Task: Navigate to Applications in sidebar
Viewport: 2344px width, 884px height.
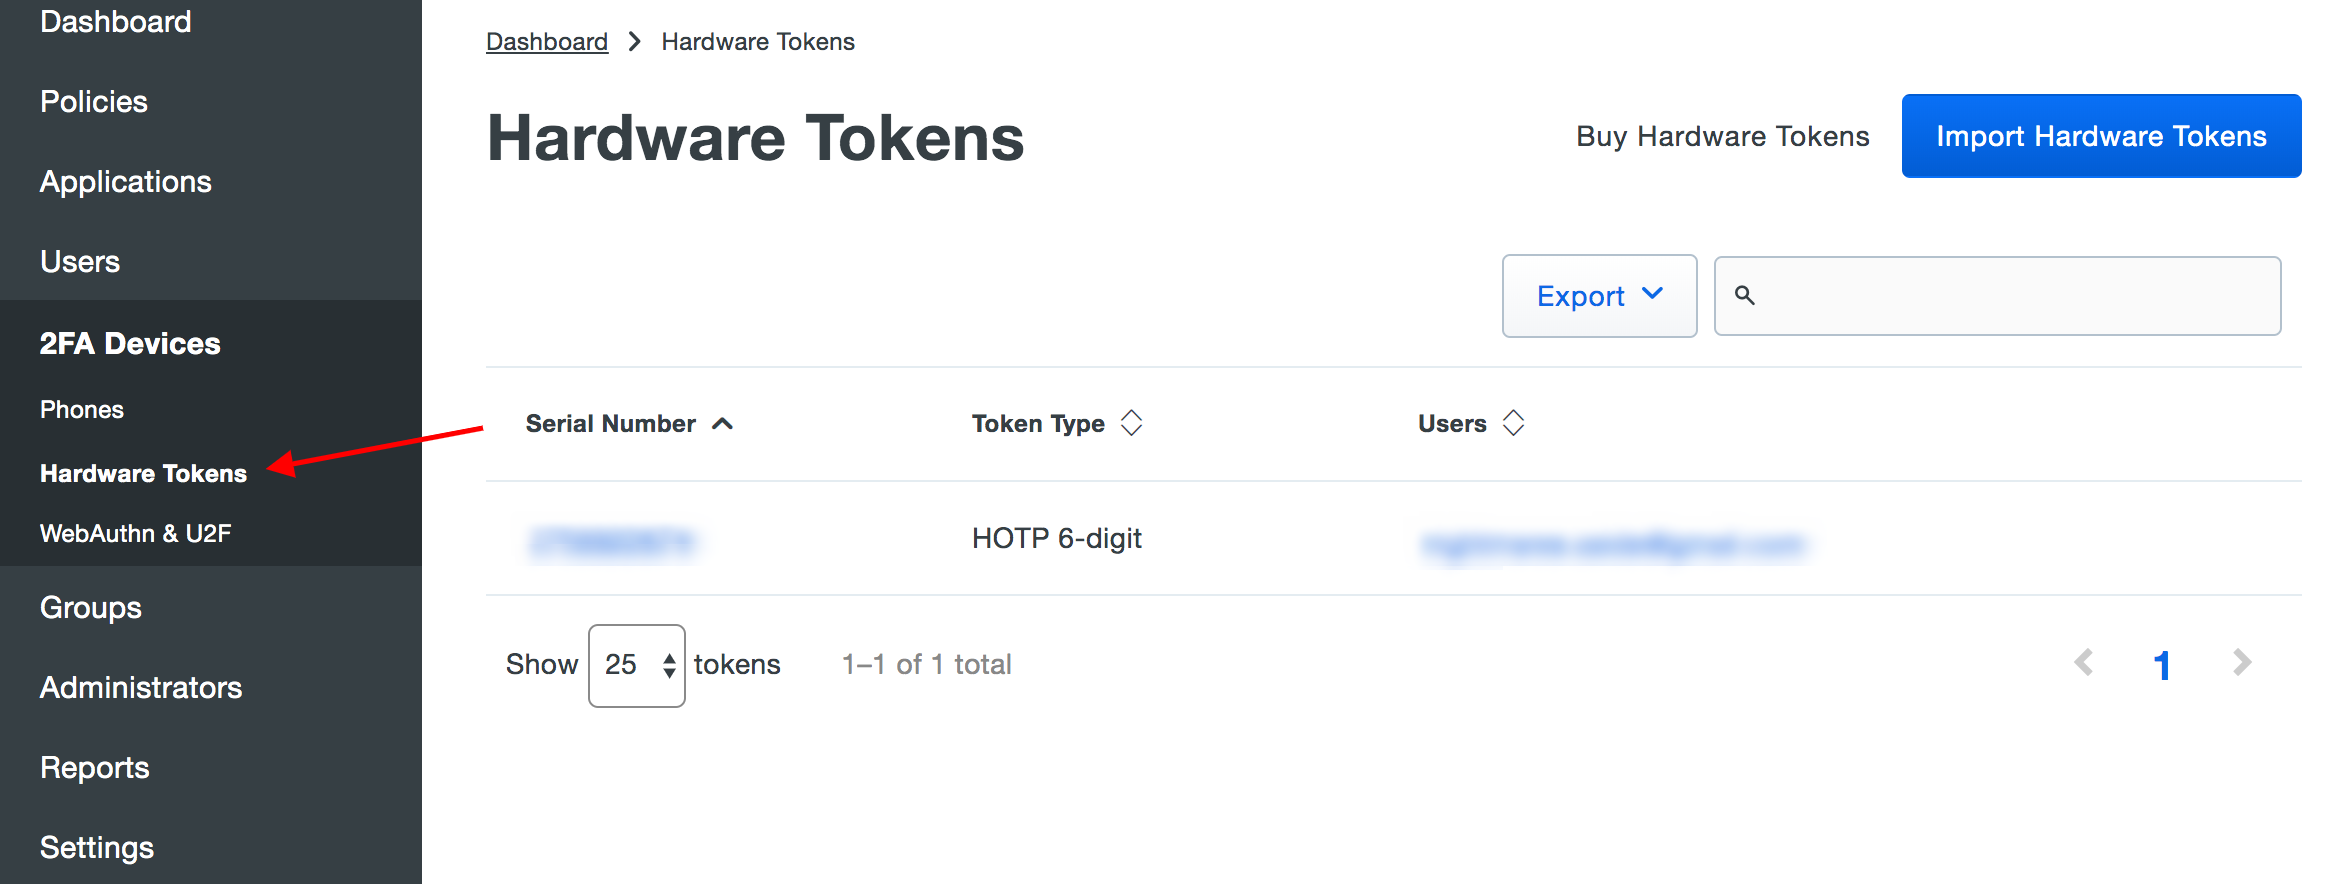Action: 126,182
